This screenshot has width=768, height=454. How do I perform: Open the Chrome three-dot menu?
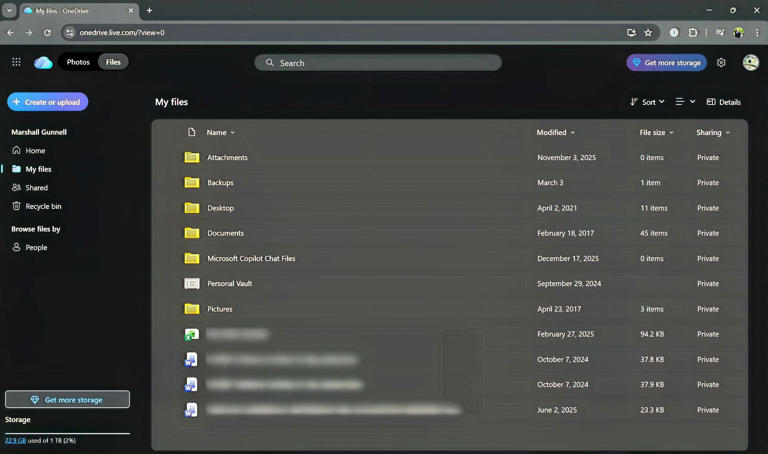click(757, 33)
